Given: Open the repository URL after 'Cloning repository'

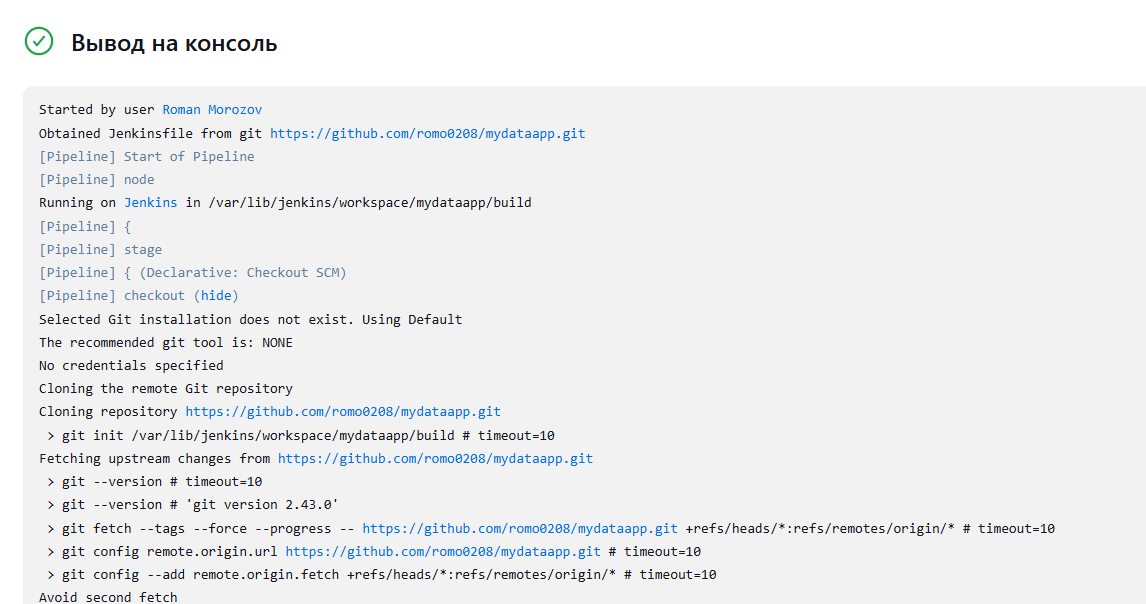Looking at the screenshot, I should tap(343, 412).
